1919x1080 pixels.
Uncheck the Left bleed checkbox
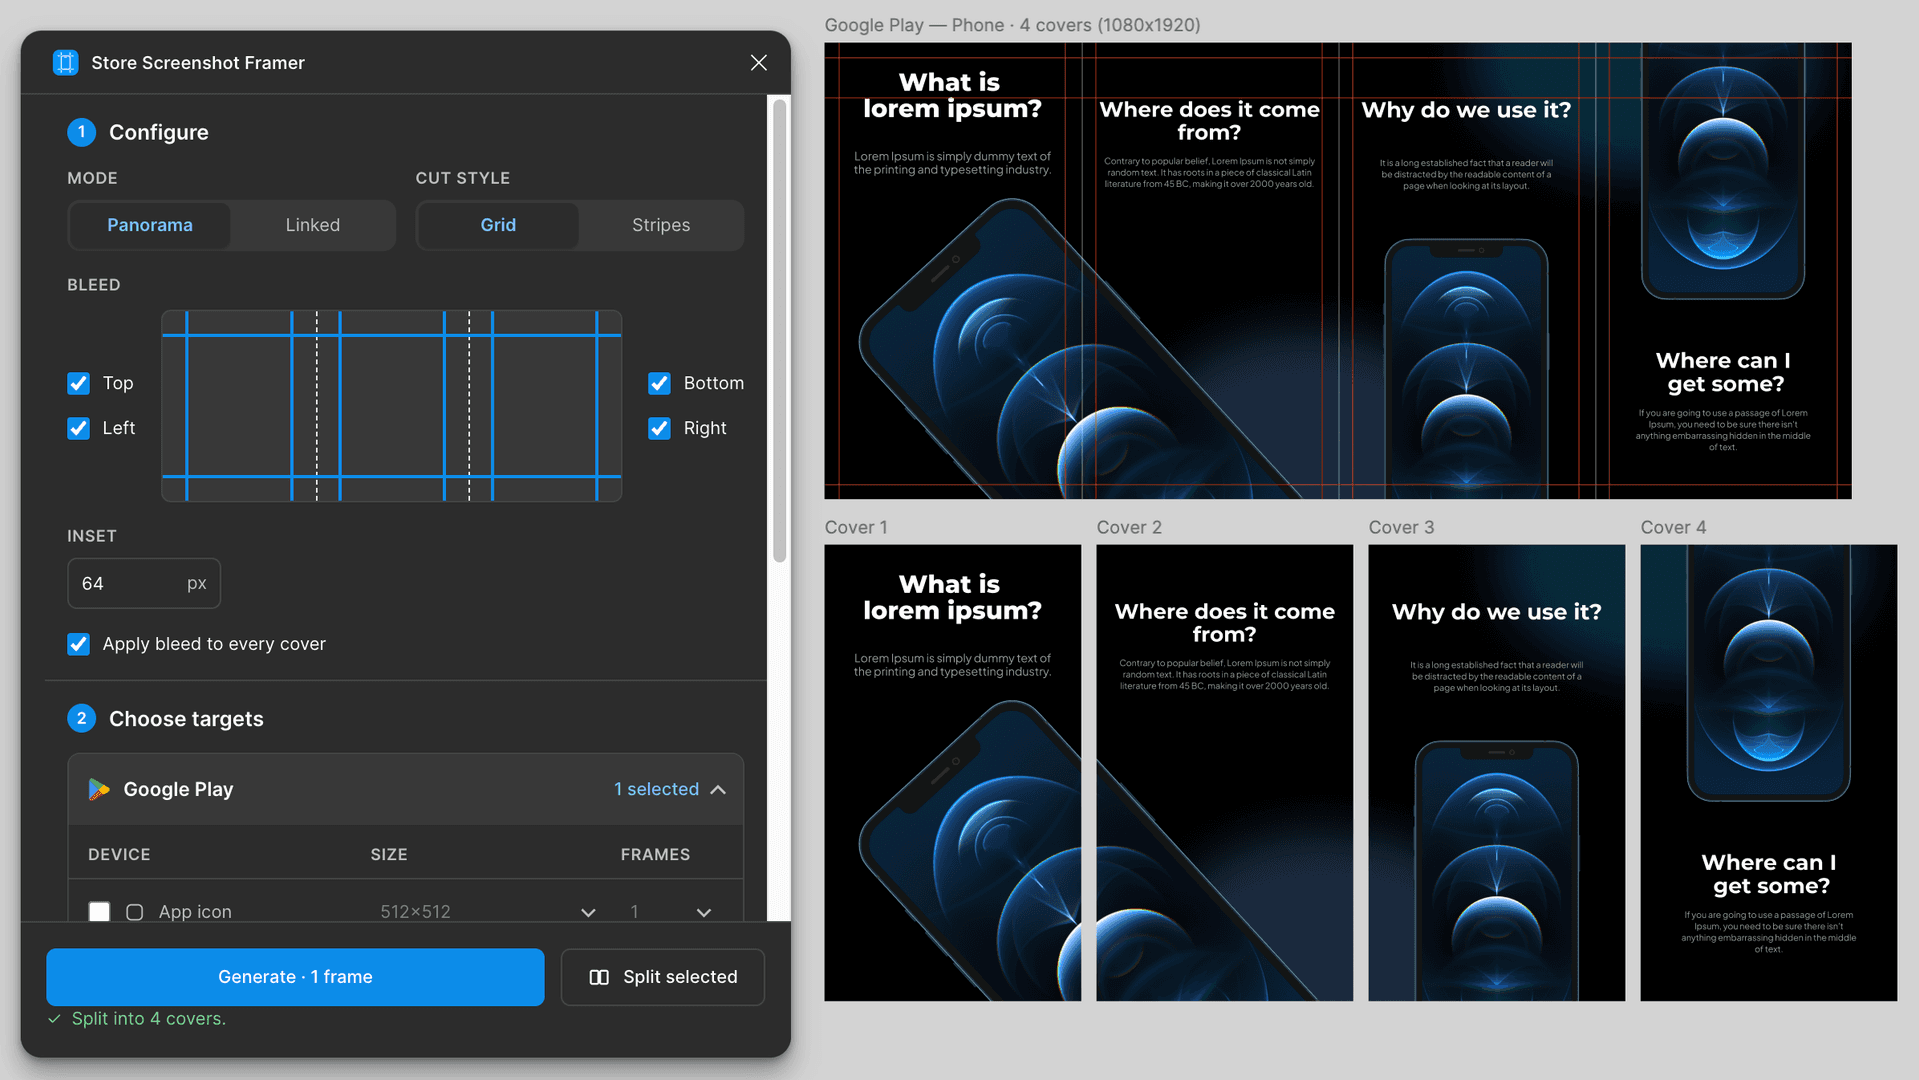tap(78, 428)
